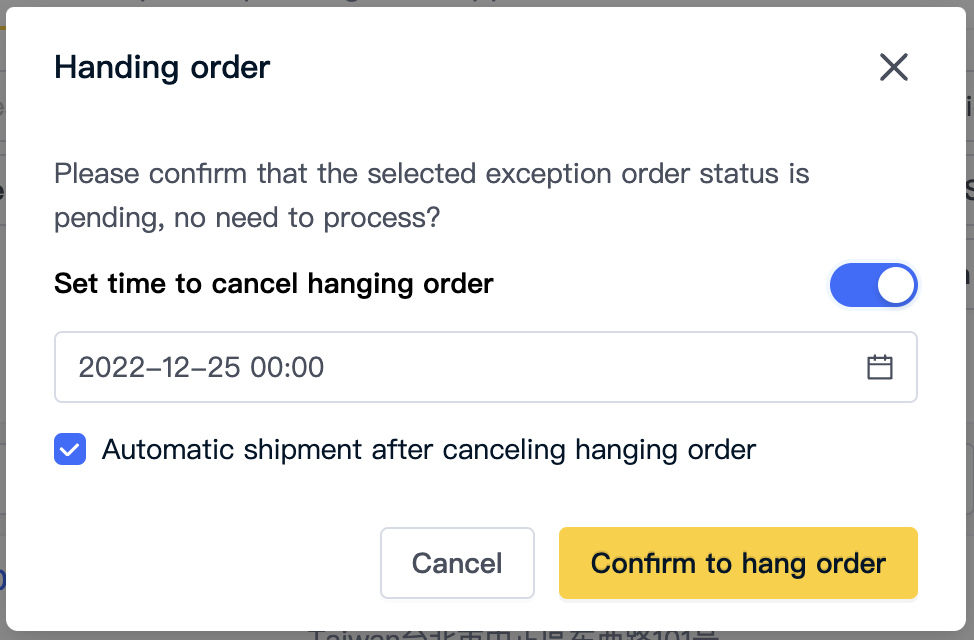Click the white checkmark in the blue box
Viewport: 974px width, 640px height.
click(70, 450)
